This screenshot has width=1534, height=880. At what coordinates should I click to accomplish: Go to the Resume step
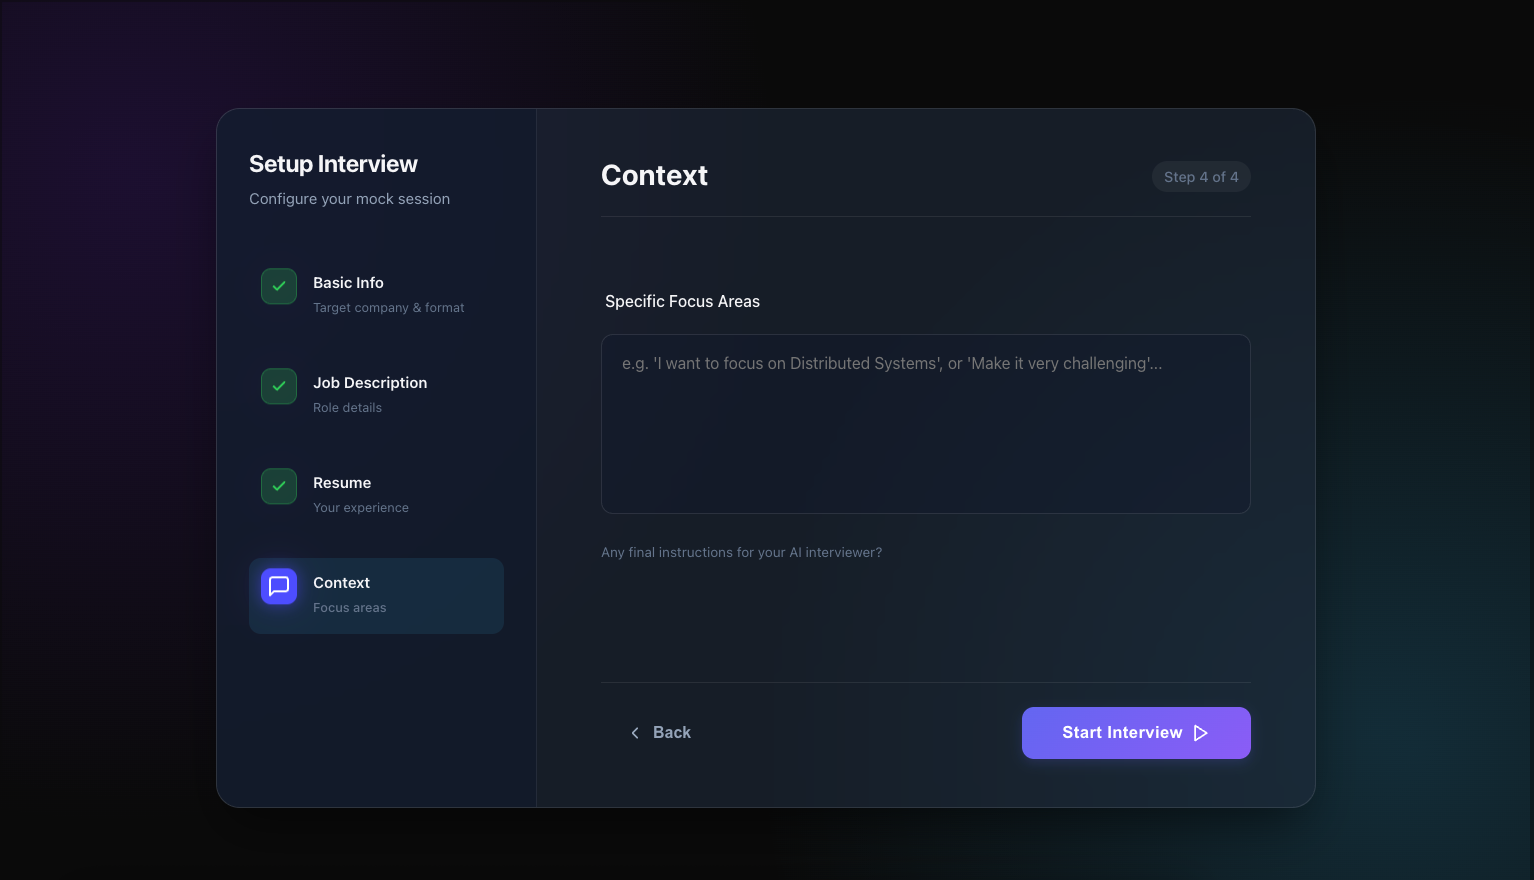tap(376, 494)
